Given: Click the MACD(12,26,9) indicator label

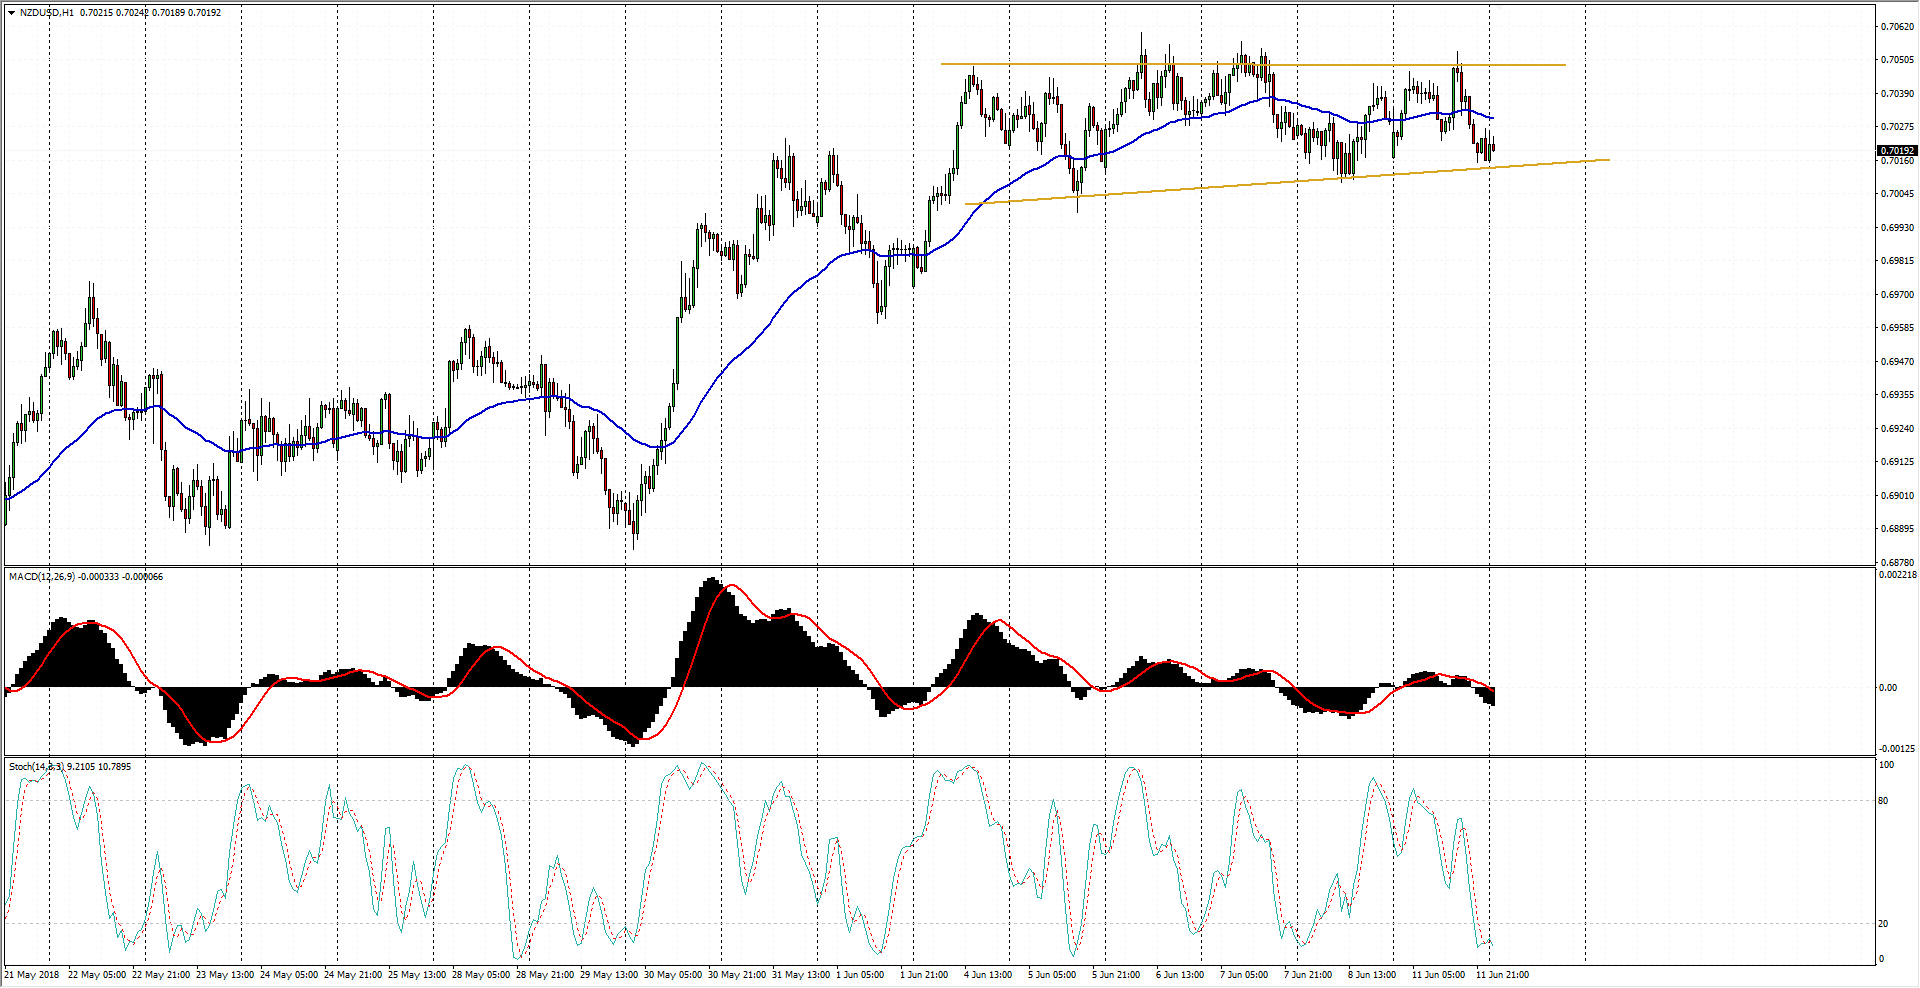Looking at the screenshot, I should [x=40, y=577].
